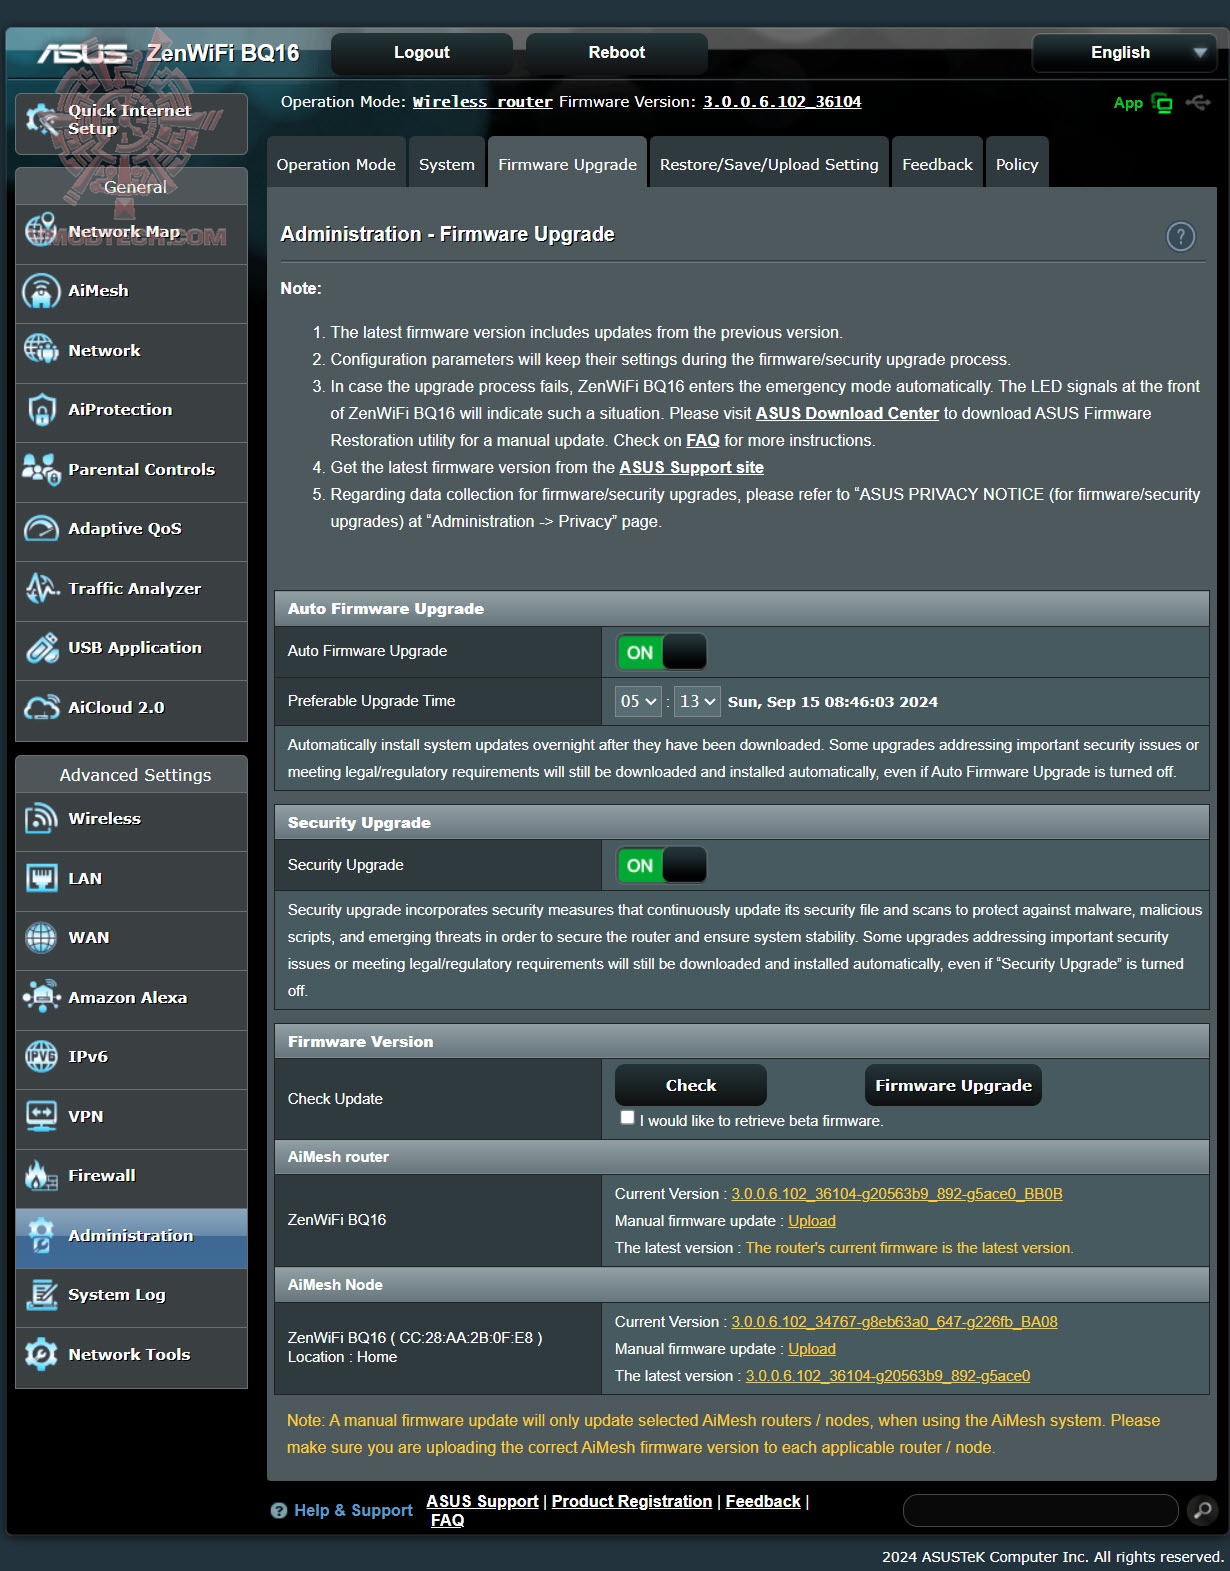Click the Help & Support label

tap(353, 1510)
